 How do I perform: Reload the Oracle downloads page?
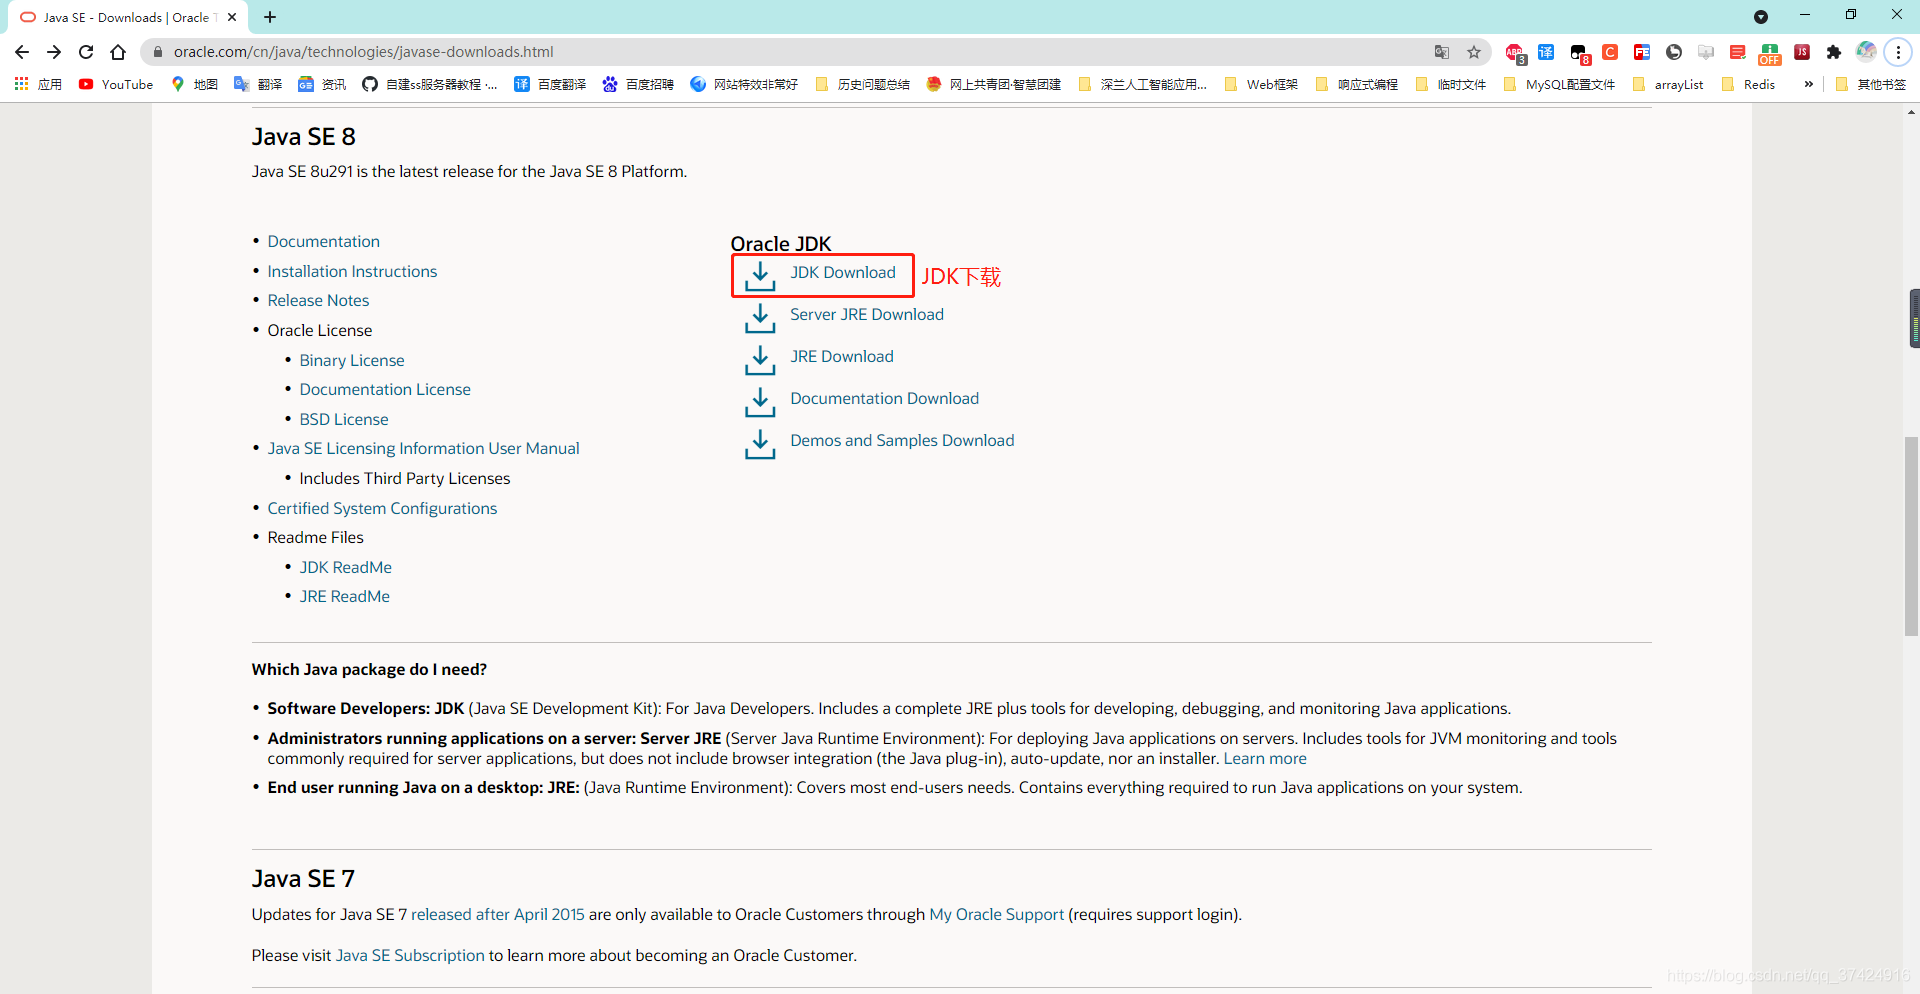click(x=86, y=52)
